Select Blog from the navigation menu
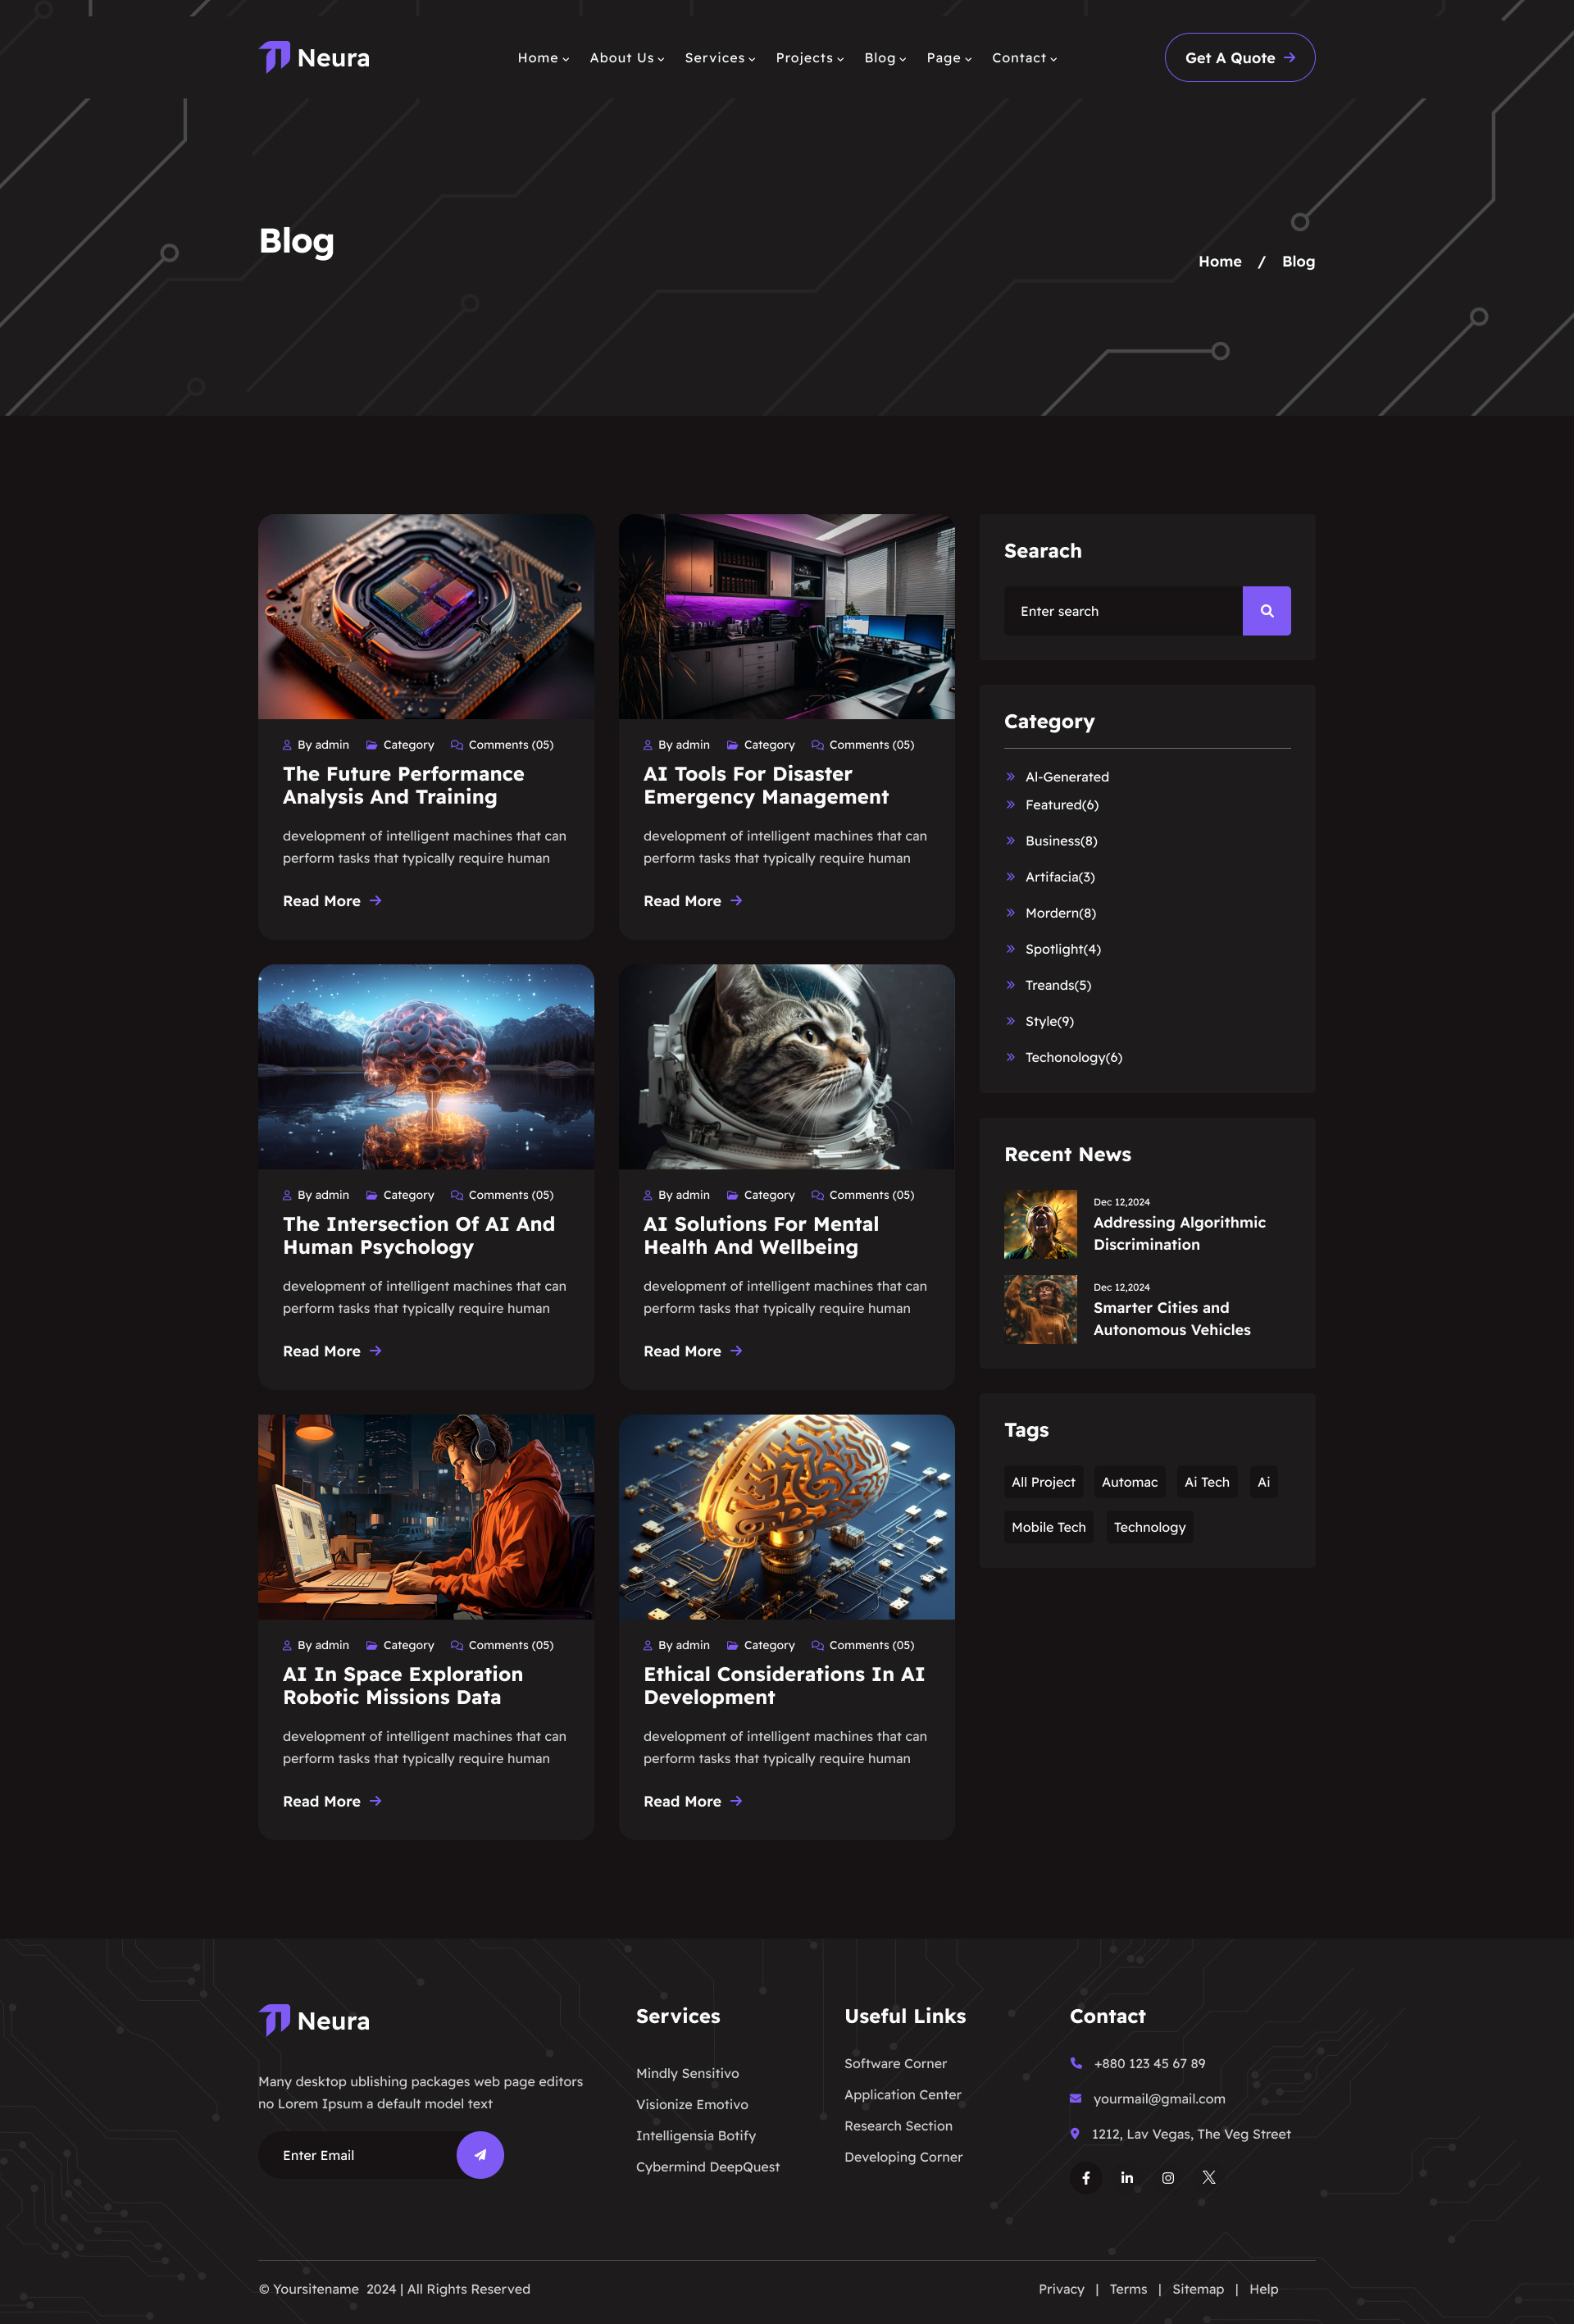Screen dimensions: 1574x2324 pos(882,58)
